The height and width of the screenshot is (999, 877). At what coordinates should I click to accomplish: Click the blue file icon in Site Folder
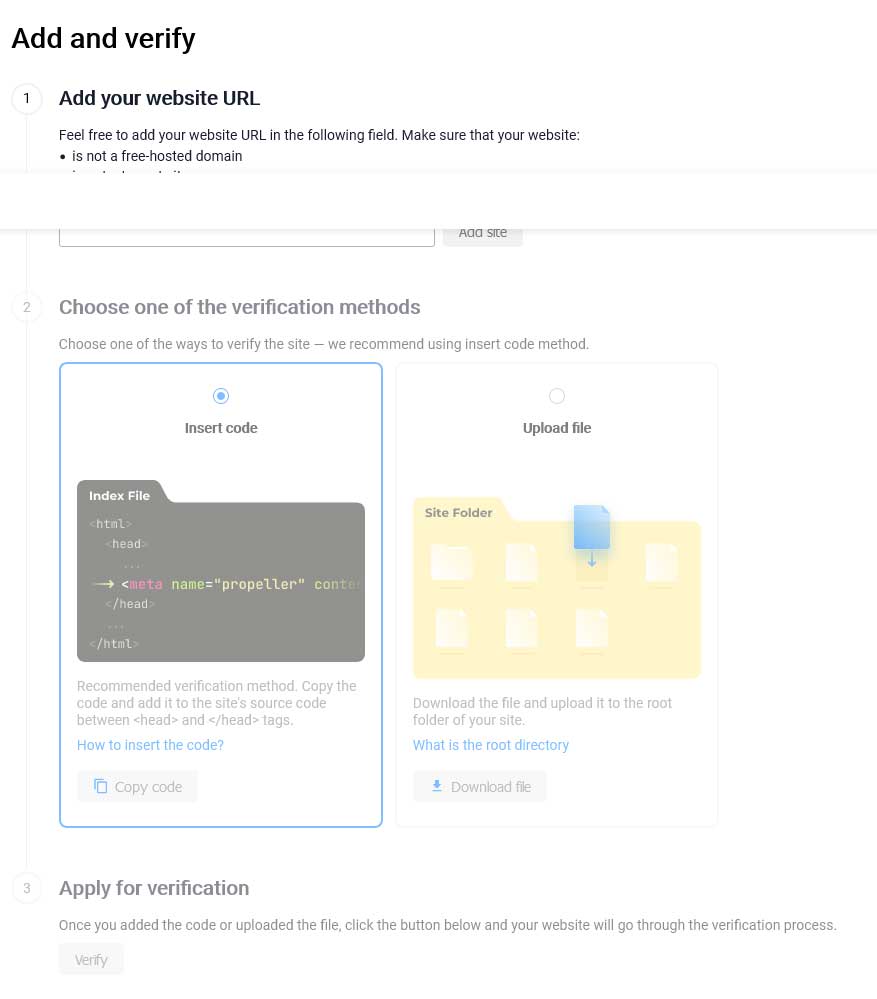[x=592, y=528]
